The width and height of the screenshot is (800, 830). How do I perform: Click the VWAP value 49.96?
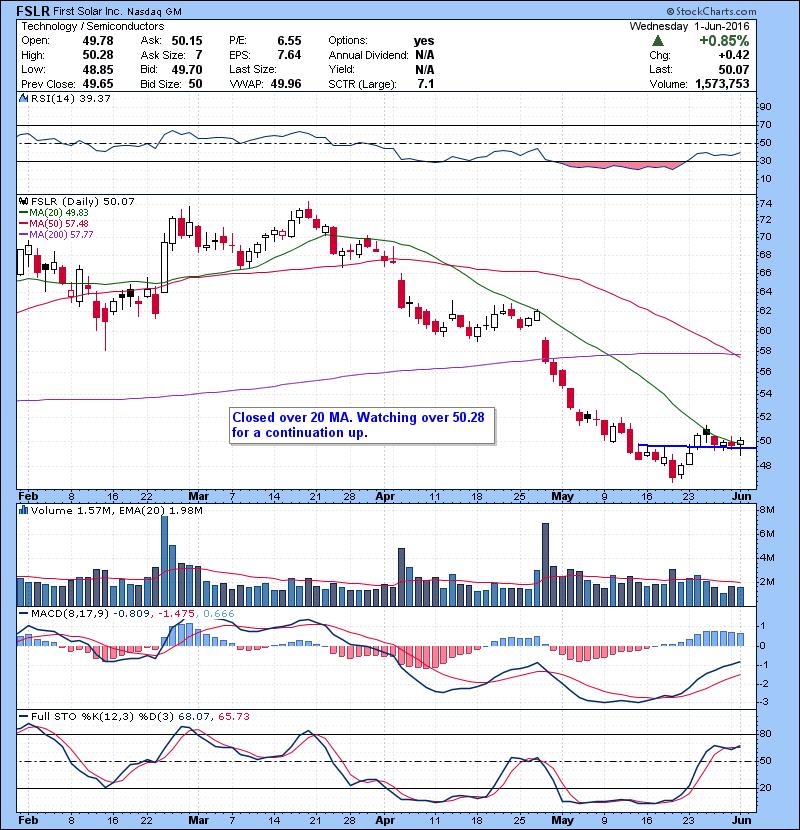pyautogui.click(x=286, y=84)
